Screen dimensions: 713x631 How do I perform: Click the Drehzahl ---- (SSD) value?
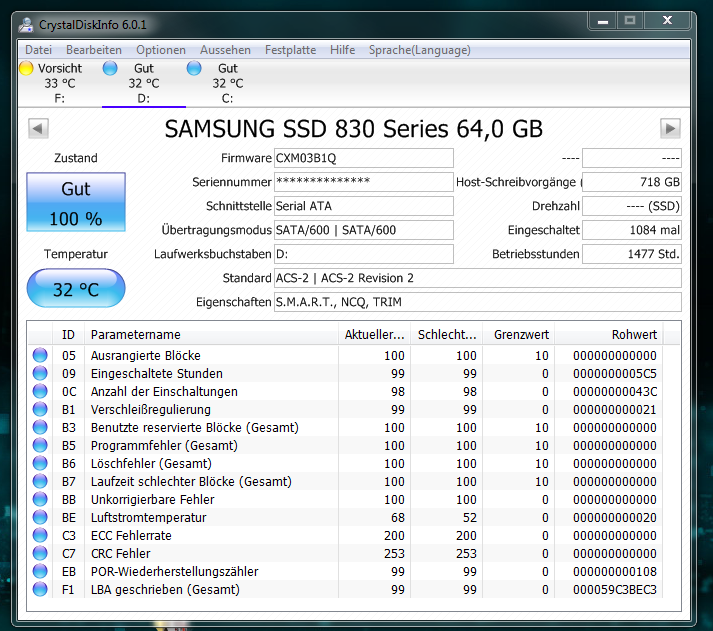(632, 206)
